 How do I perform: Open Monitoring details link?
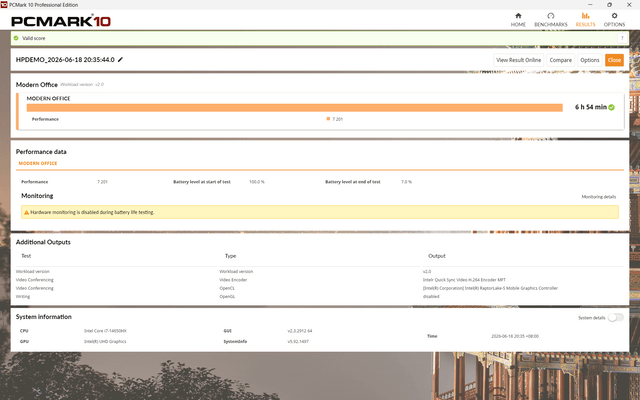(599, 197)
